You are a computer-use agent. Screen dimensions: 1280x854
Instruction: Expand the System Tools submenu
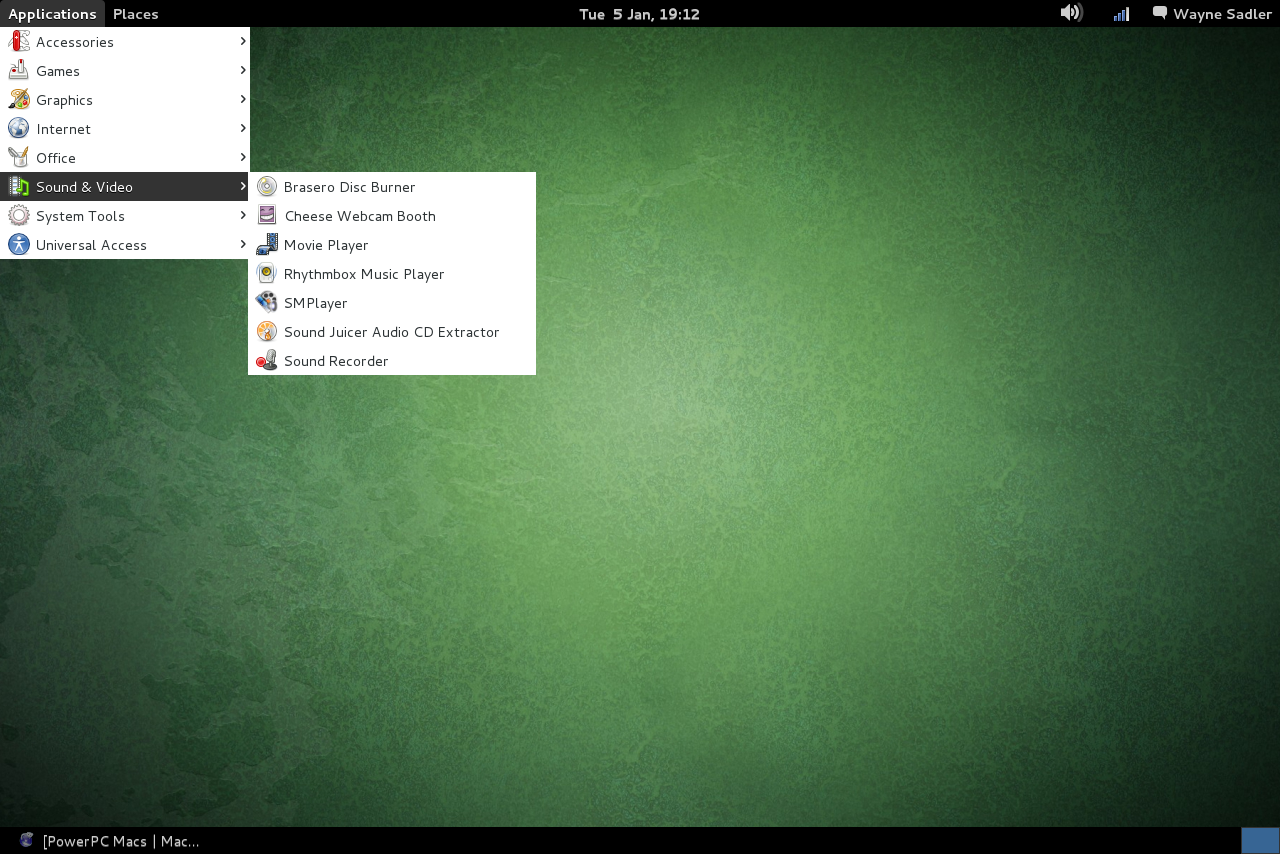coord(80,216)
